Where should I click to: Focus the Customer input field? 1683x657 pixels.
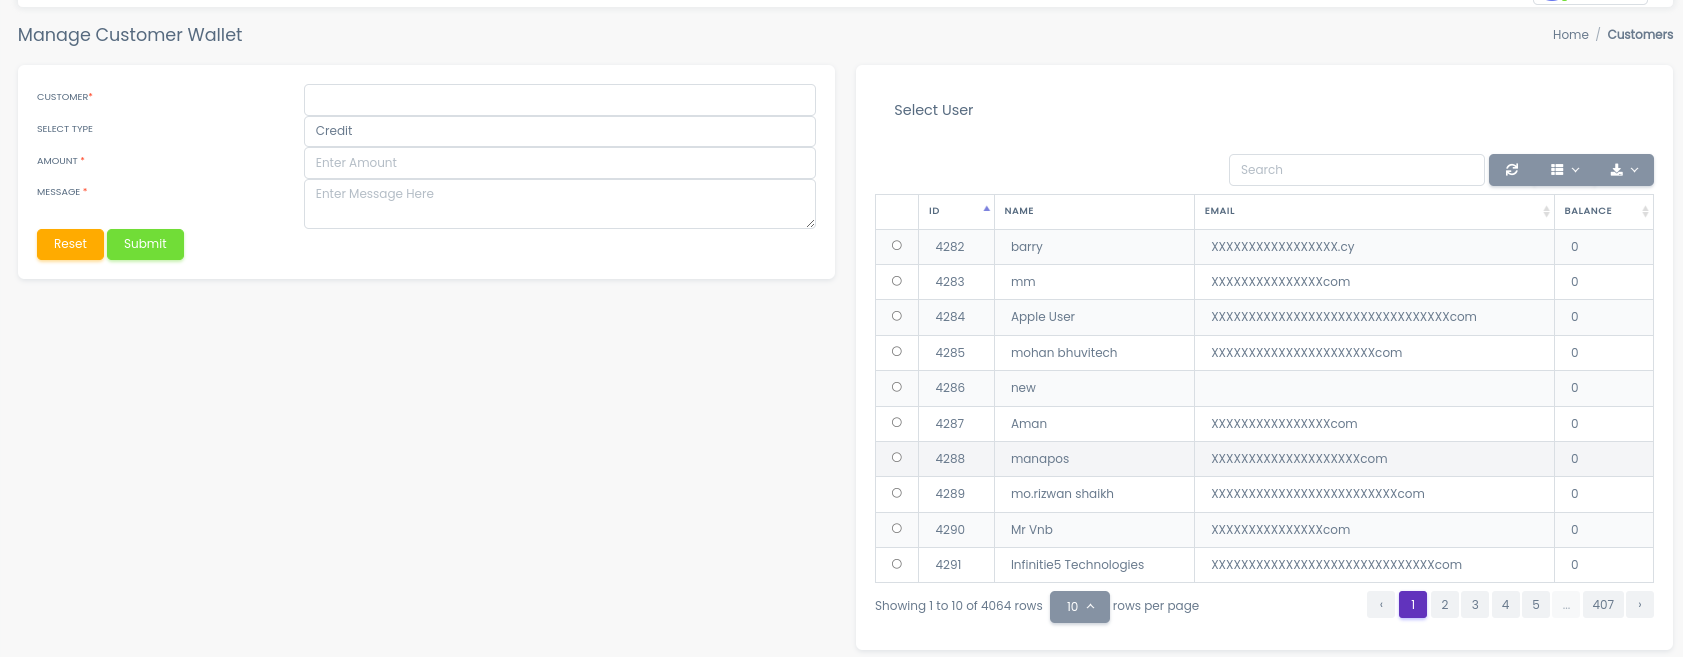click(559, 99)
